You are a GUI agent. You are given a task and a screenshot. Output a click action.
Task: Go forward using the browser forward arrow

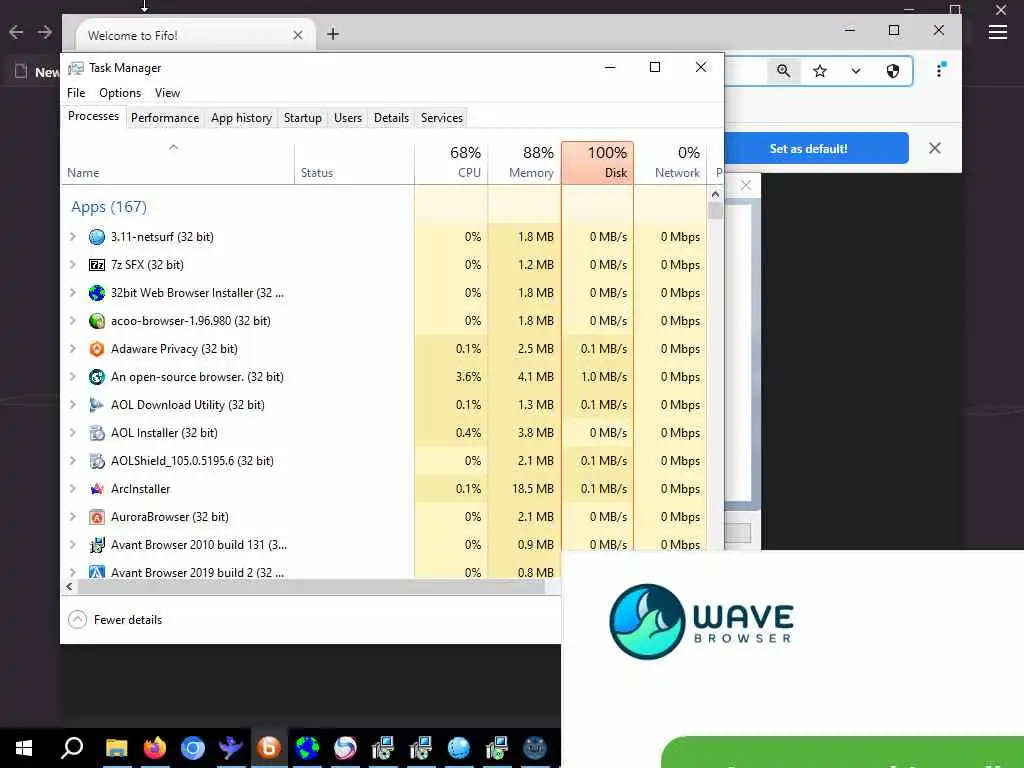point(44,32)
